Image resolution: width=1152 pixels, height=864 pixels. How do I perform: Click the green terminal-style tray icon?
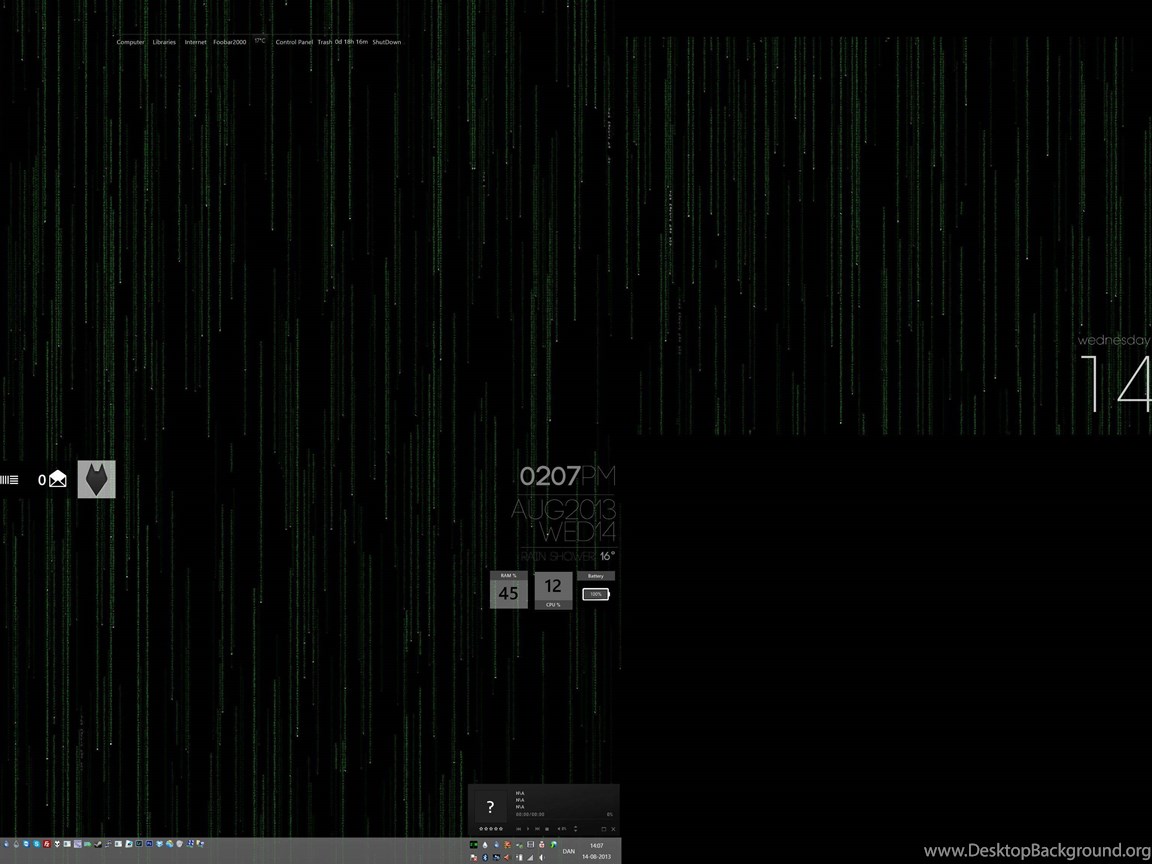[x=474, y=845]
